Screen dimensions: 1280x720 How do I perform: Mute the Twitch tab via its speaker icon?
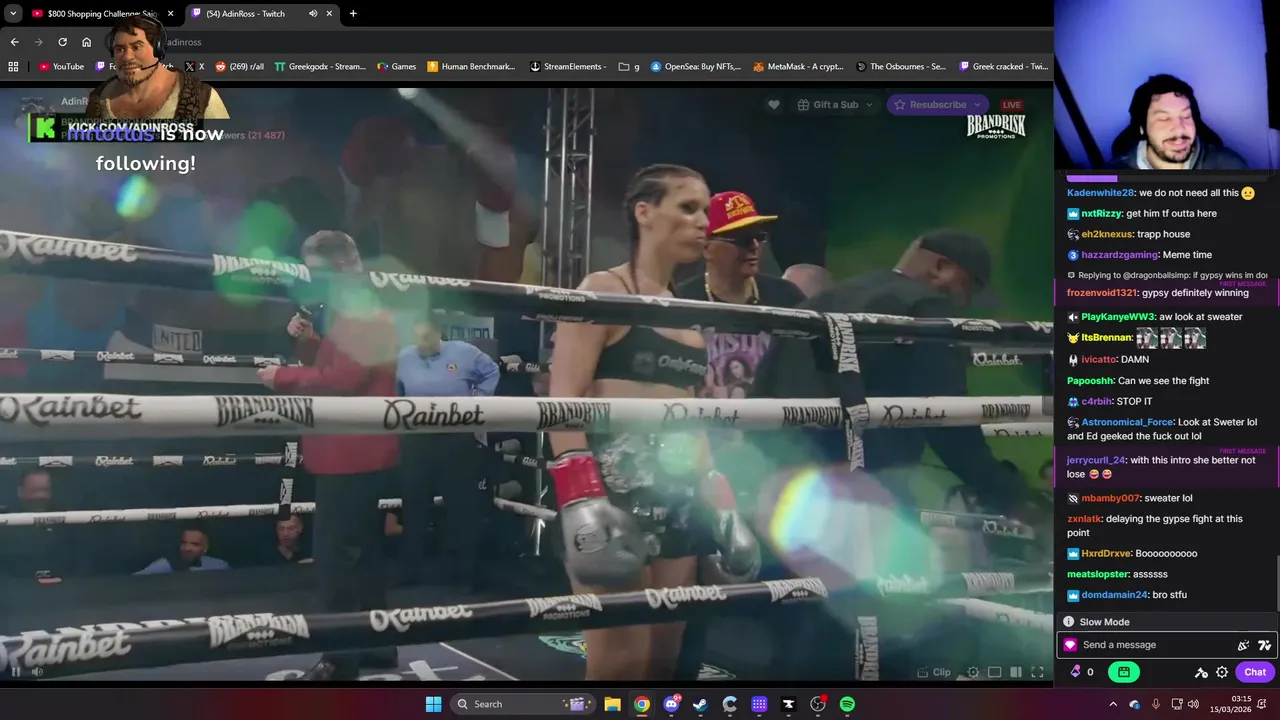313,13
